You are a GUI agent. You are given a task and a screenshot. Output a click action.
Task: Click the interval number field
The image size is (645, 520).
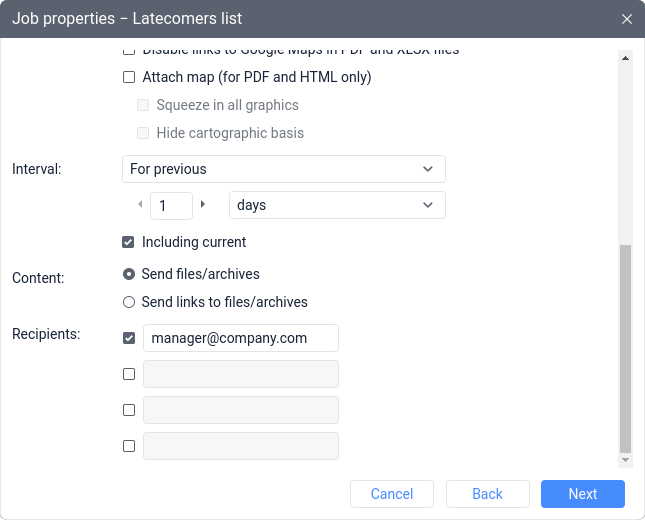coord(172,206)
